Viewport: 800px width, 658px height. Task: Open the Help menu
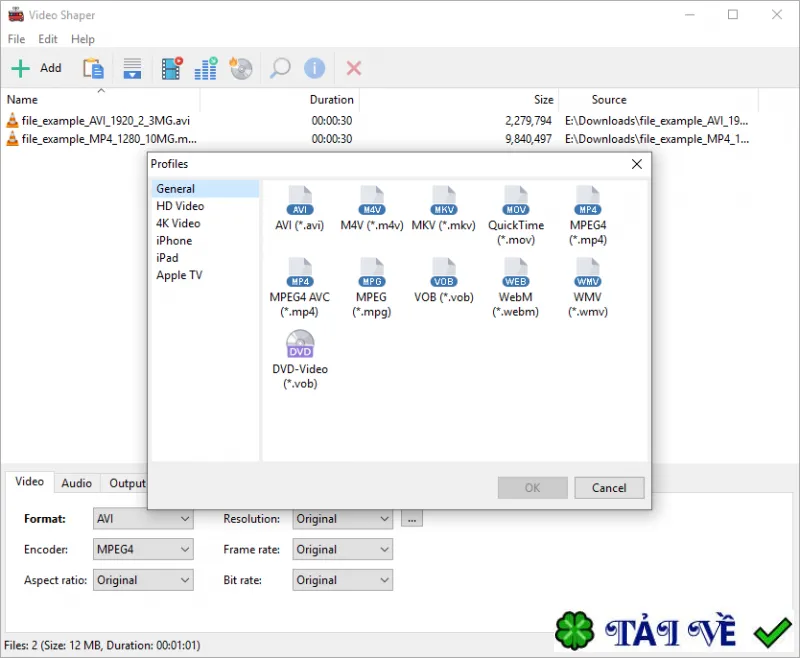(x=83, y=39)
